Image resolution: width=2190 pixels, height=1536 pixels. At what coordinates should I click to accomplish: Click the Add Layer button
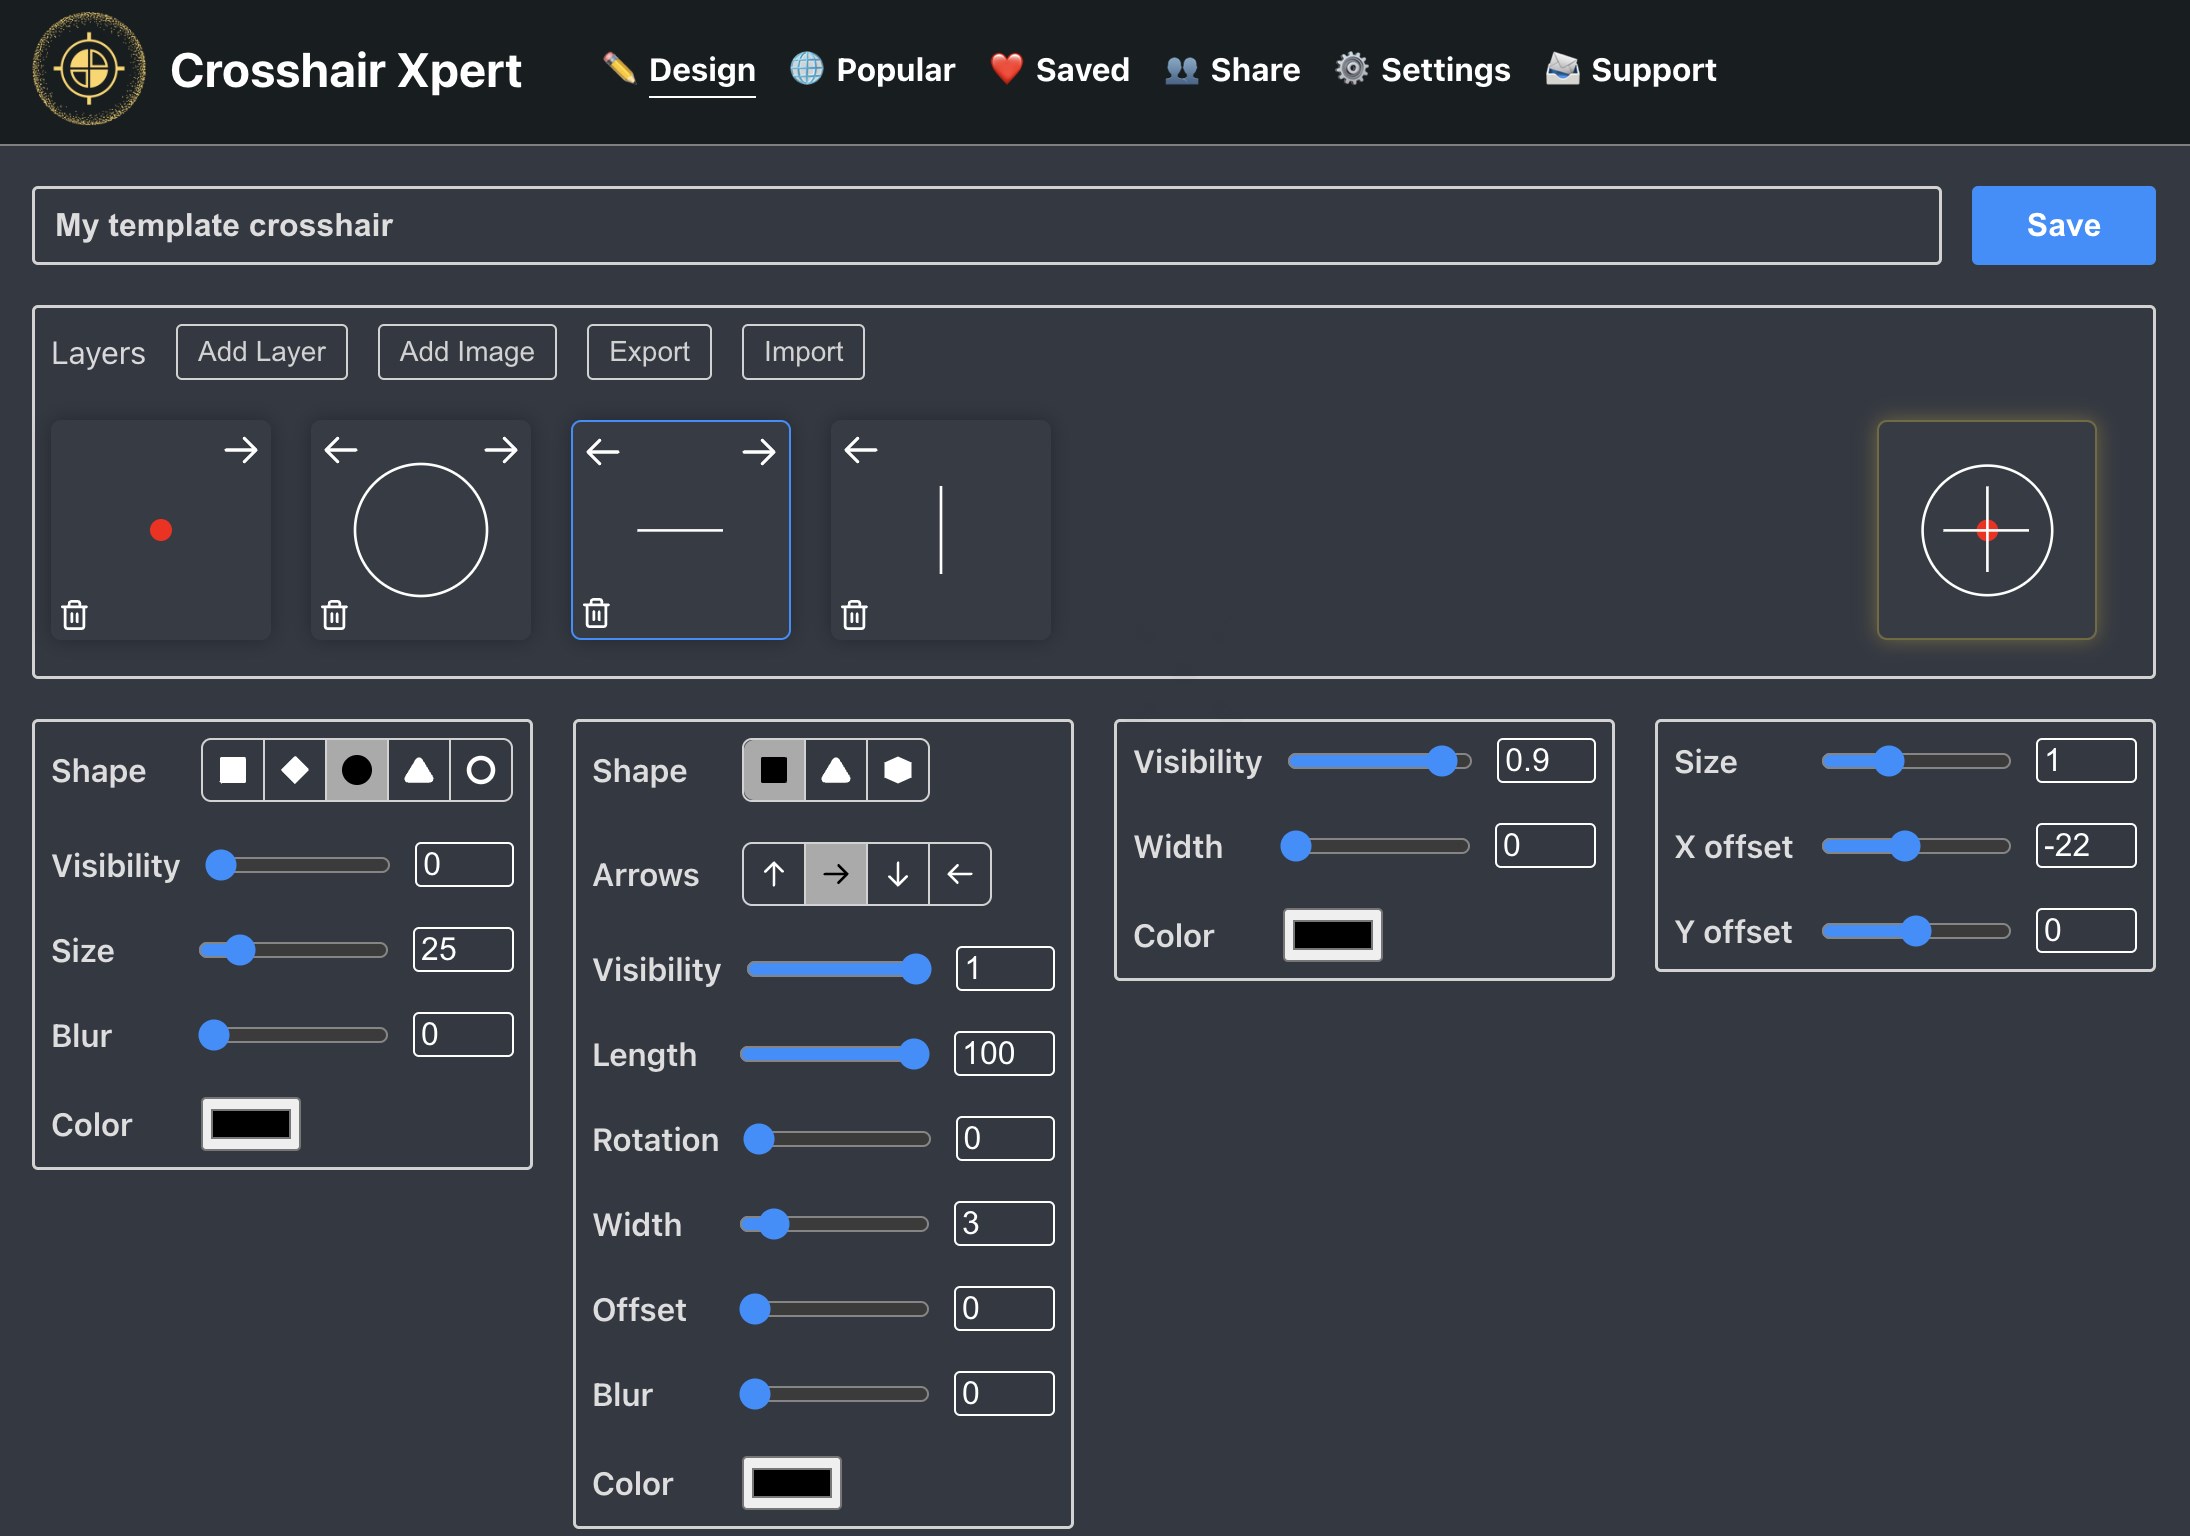(262, 352)
